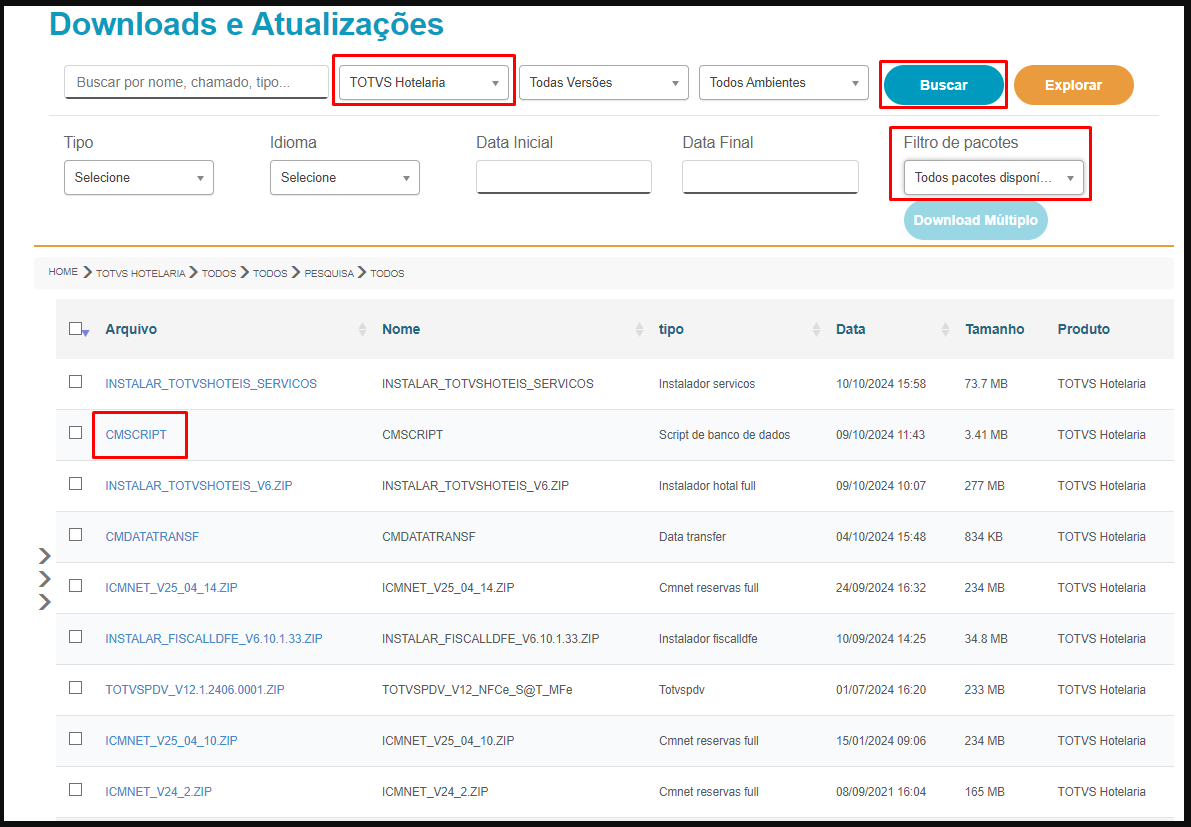Open the ICMNET_V25_04_14.ZIP file link
This screenshot has height=827, width=1191.
(172, 588)
